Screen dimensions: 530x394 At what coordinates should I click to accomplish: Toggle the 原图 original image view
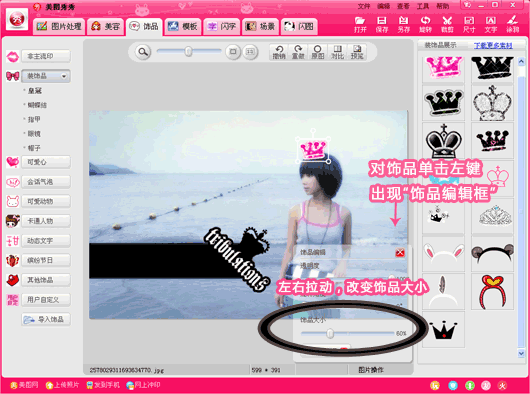point(317,52)
